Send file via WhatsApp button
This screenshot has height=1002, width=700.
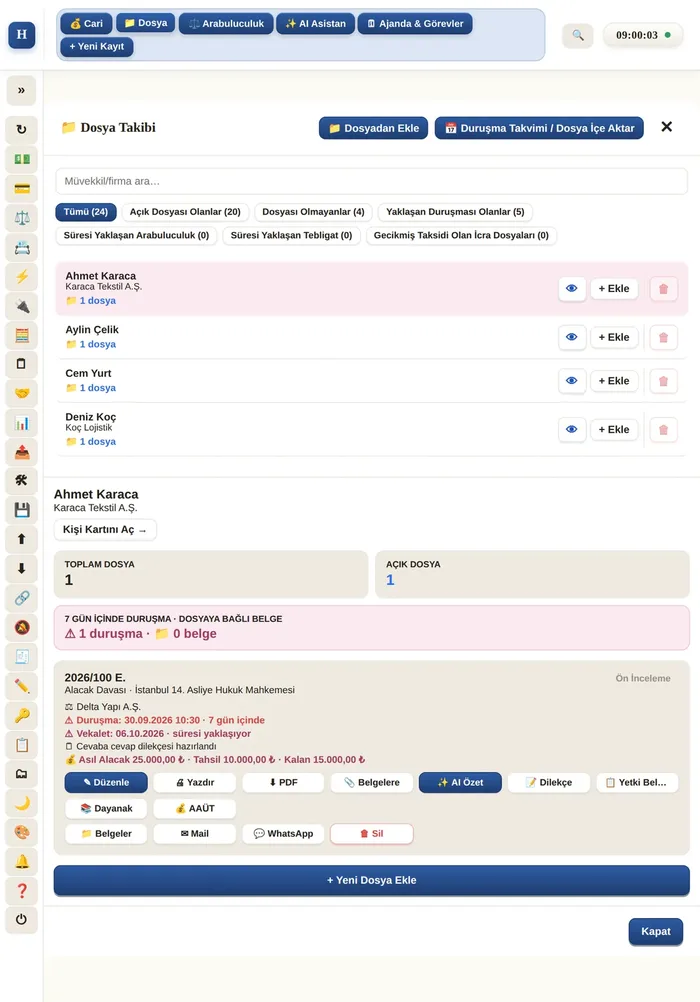coord(283,834)
